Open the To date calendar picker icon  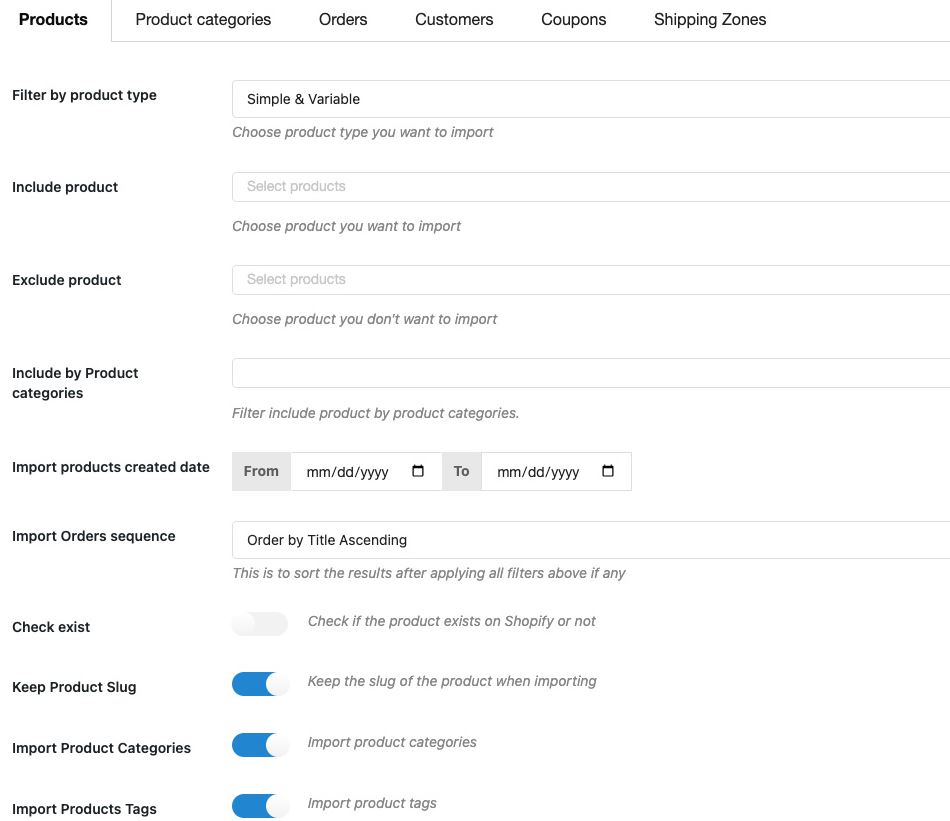click(x=608, y=471)
